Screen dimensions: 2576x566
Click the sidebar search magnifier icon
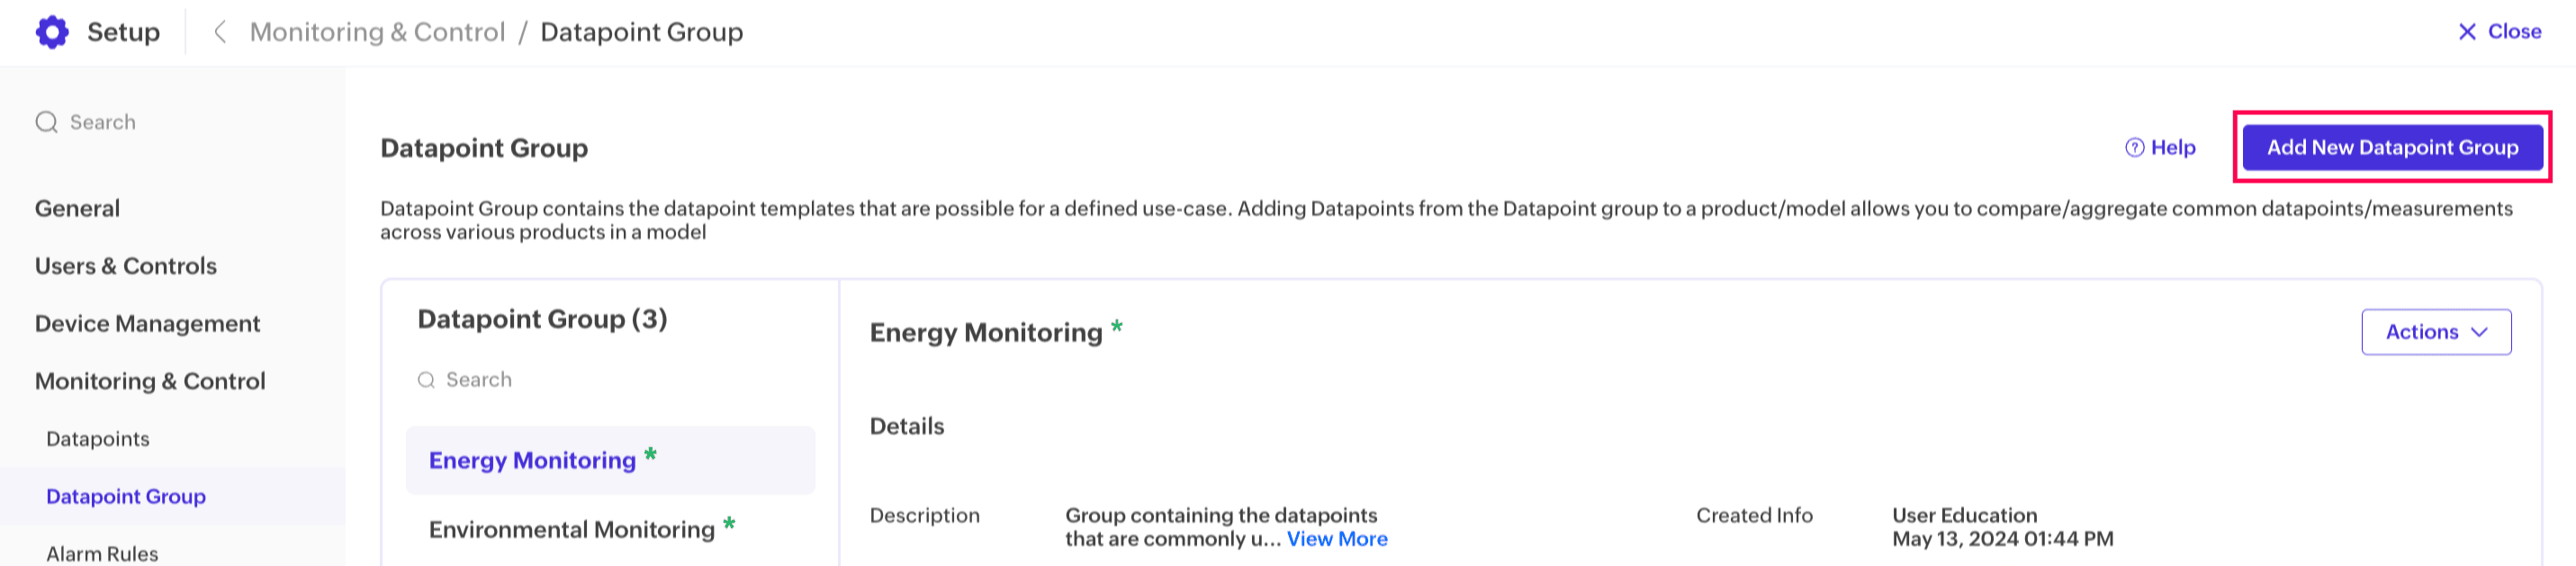point(46,122)
